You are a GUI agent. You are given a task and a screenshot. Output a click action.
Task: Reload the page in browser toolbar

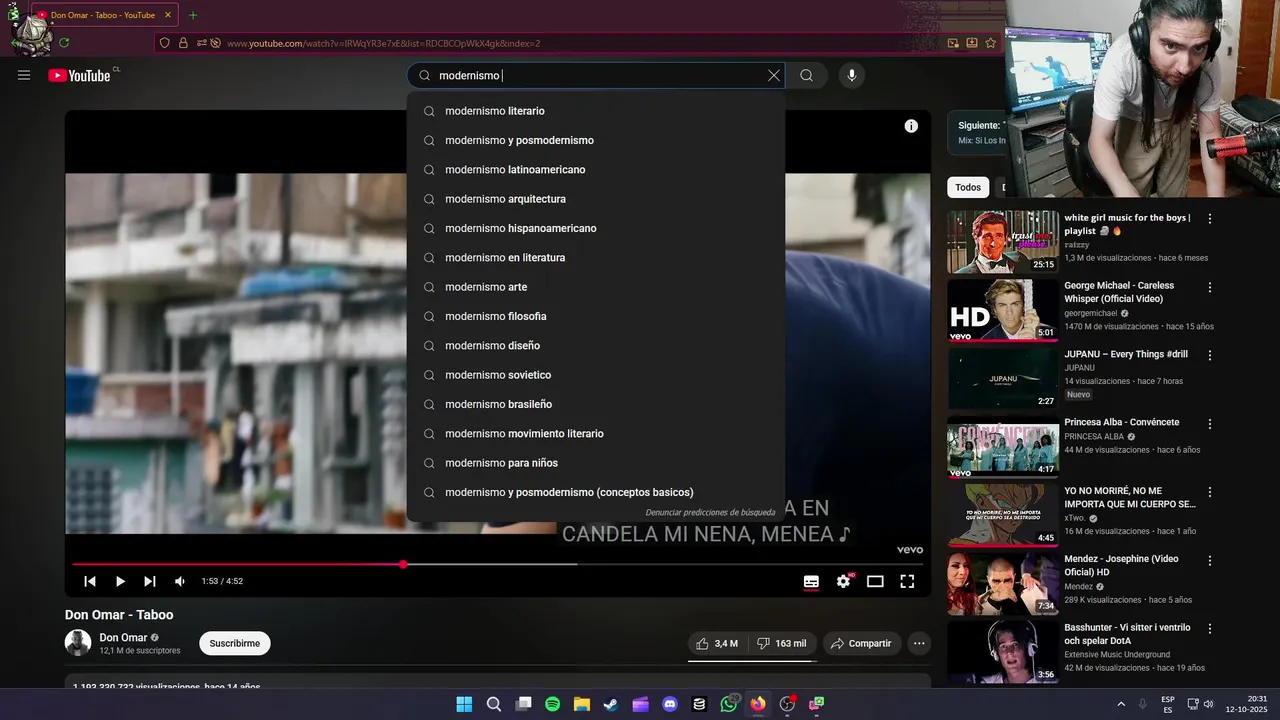[x=64, y=43]
